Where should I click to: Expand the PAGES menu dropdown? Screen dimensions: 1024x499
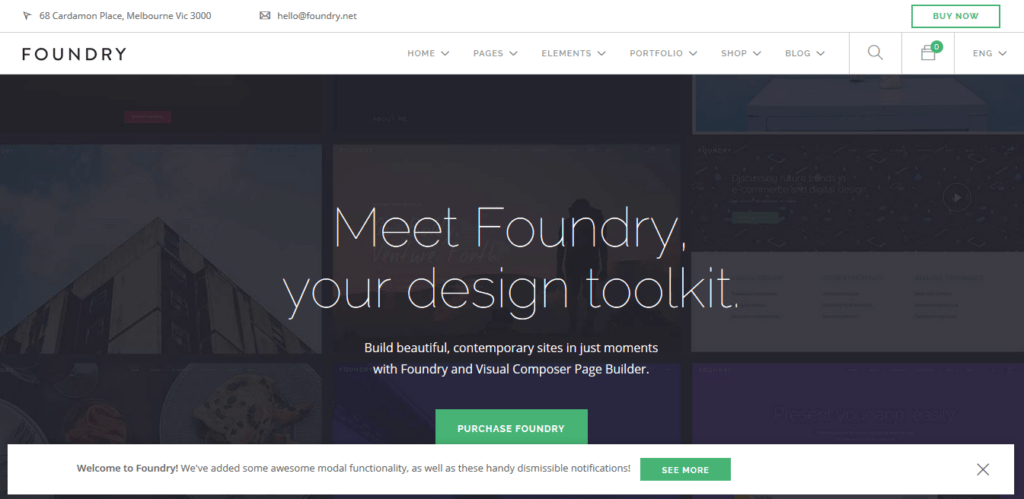tap(495, 54)
